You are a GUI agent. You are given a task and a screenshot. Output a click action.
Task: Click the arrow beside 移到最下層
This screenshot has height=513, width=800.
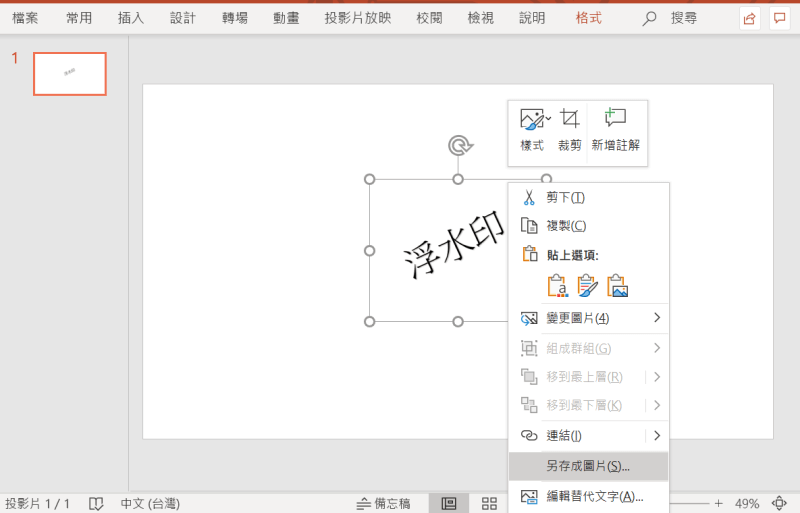657,405
